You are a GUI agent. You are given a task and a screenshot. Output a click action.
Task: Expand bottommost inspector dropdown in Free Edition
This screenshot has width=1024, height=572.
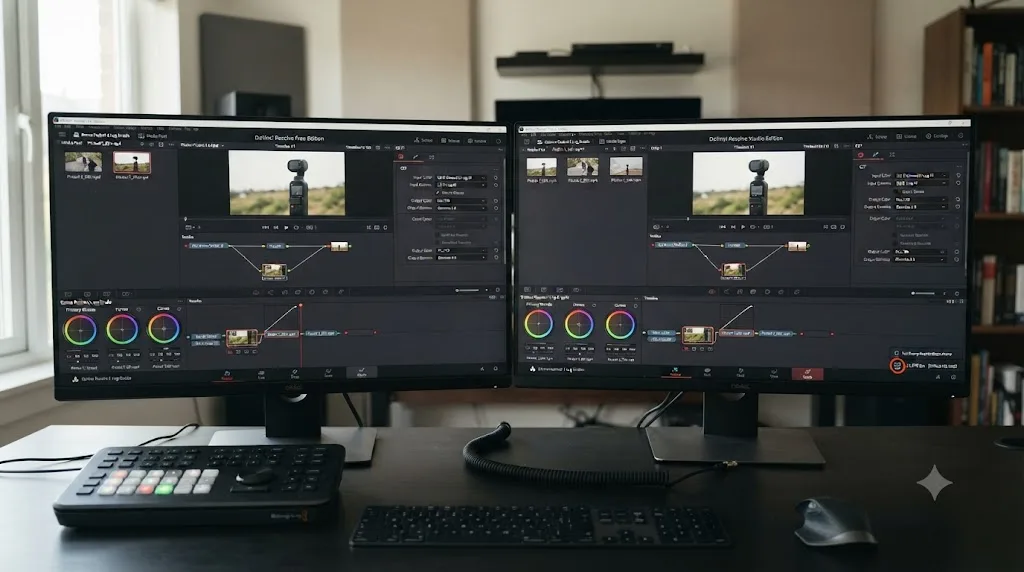point(461,258)
